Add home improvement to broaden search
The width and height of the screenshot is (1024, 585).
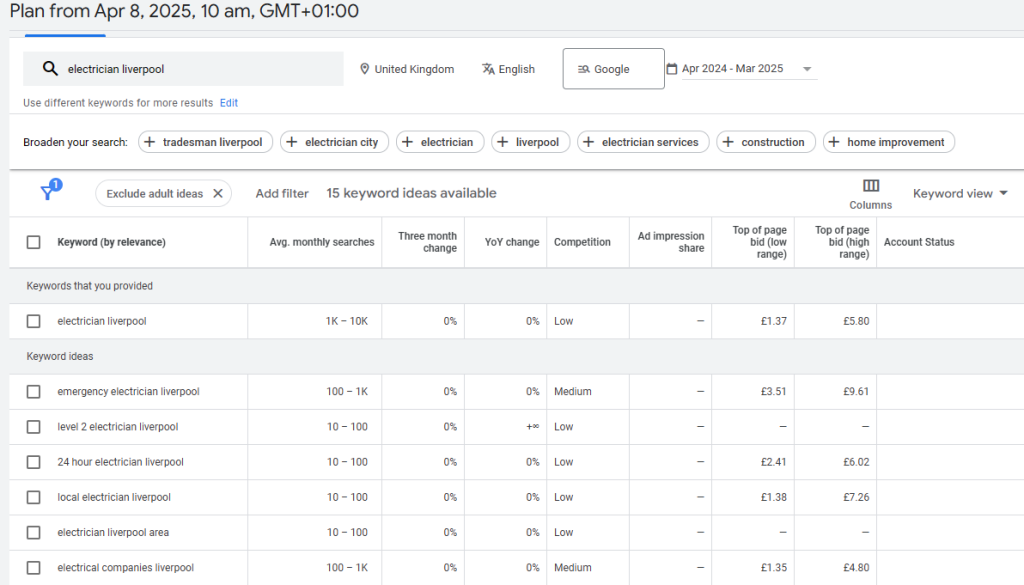click(x=889, y=142)
